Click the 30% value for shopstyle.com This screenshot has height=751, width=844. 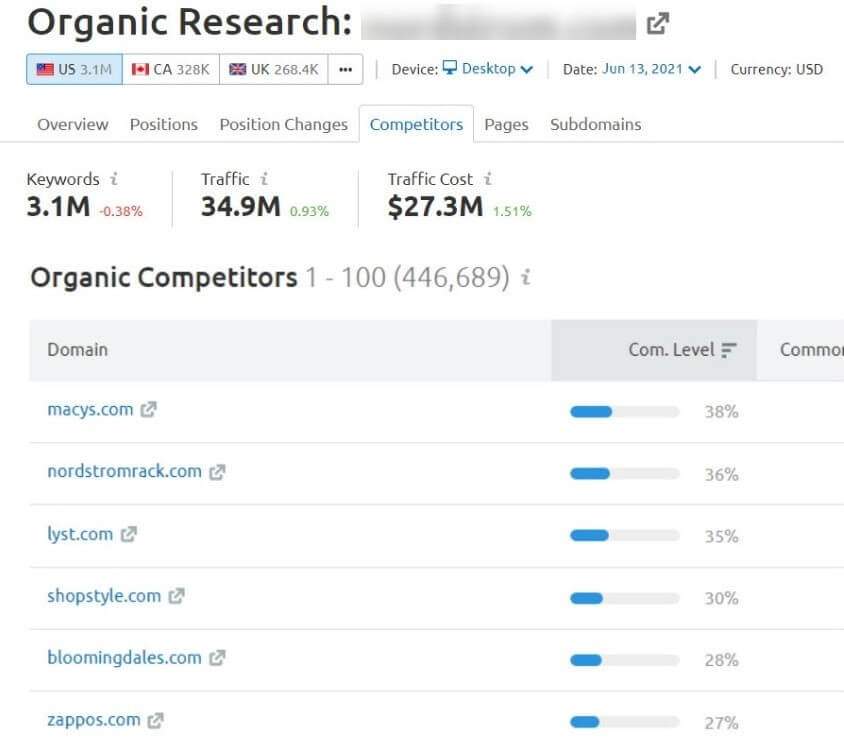pyautogui.click(x=721, y=598)
